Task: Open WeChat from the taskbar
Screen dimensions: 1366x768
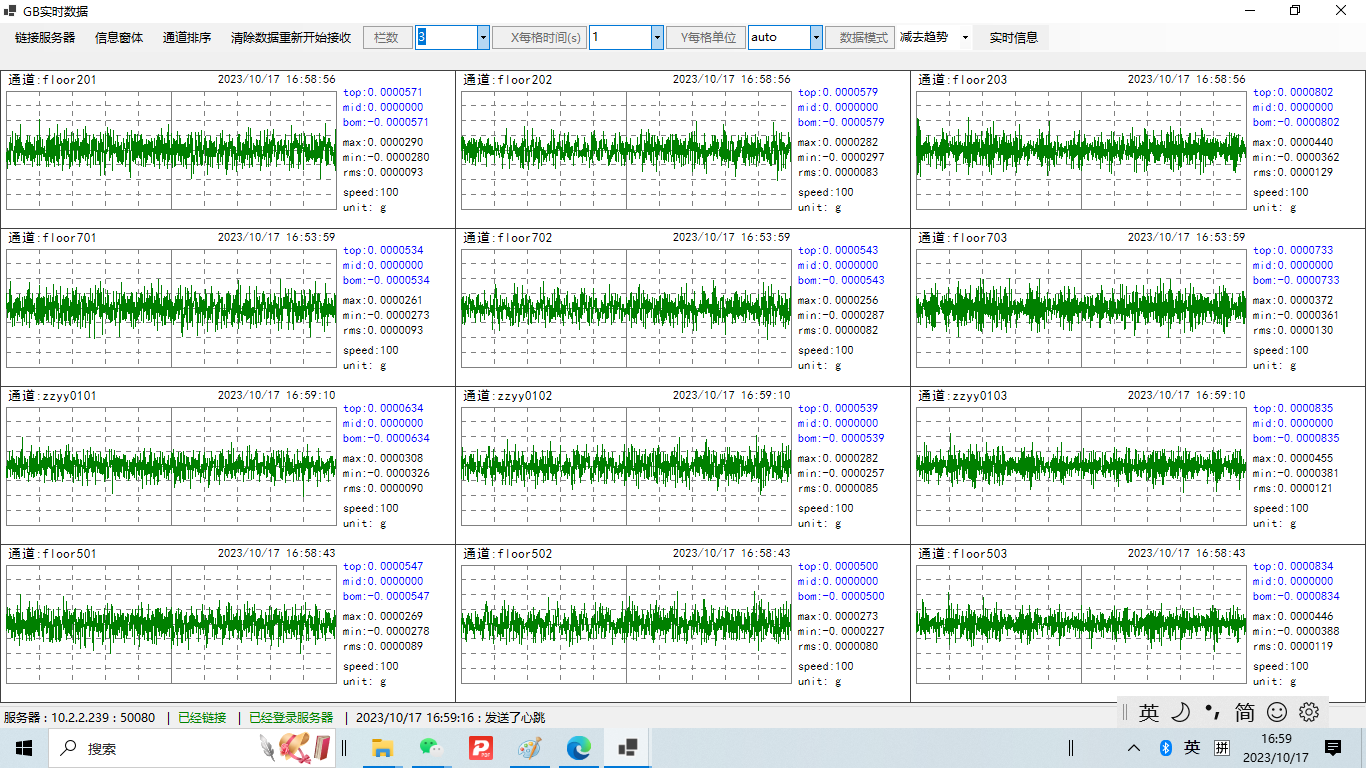Action: (x=431, y=748)
